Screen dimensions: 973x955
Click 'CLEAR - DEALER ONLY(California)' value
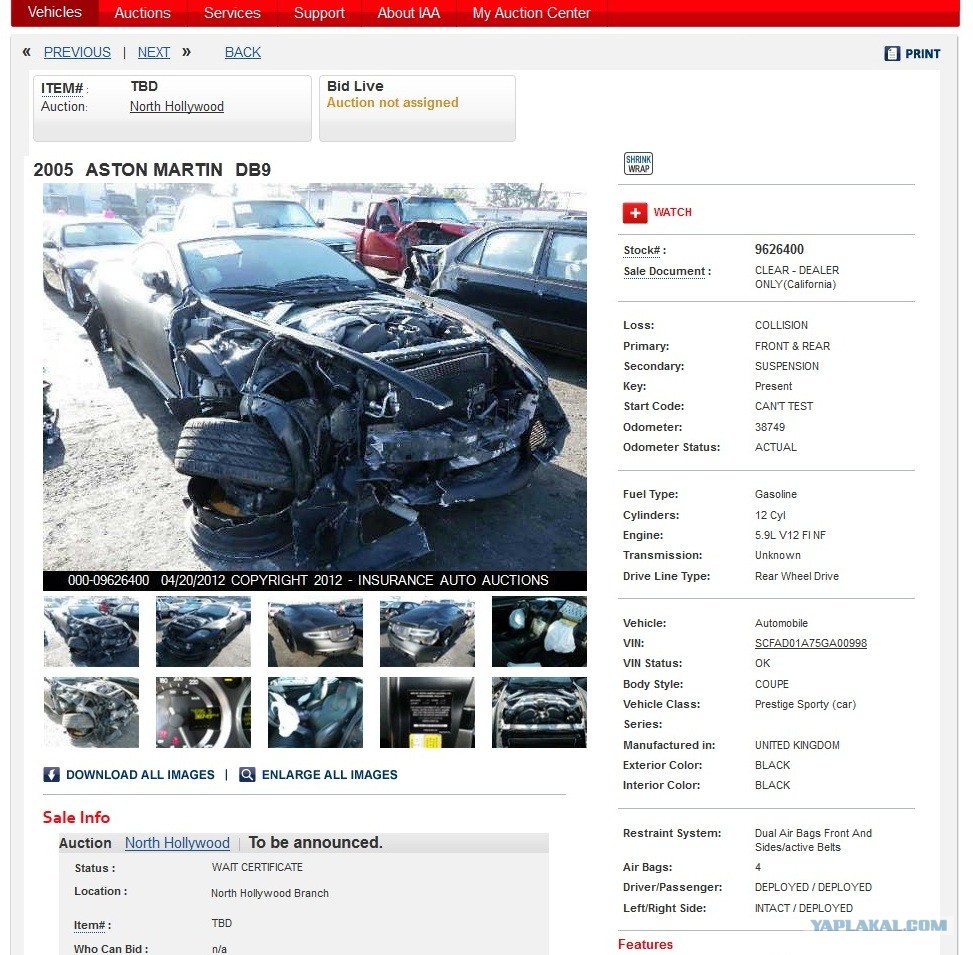pyautogui.click(x=797, y=277)
